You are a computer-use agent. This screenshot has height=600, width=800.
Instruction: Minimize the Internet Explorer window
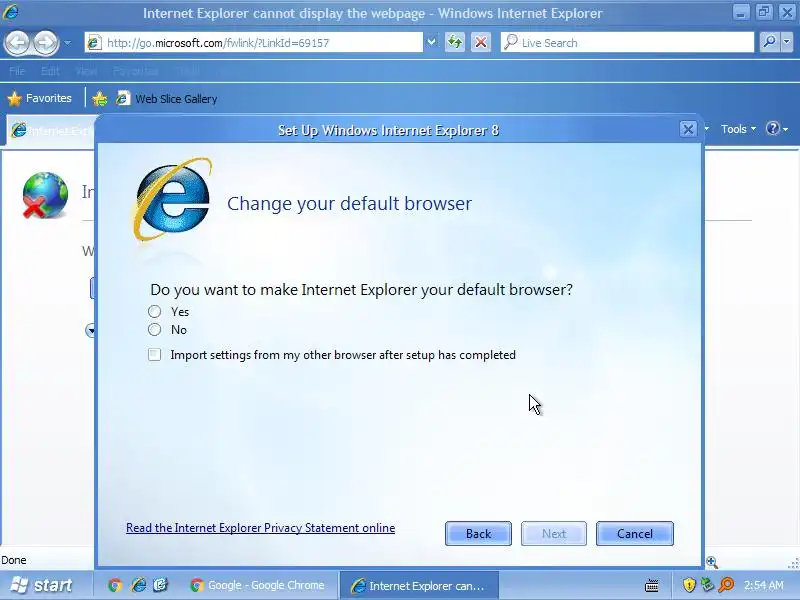(741, 12)
